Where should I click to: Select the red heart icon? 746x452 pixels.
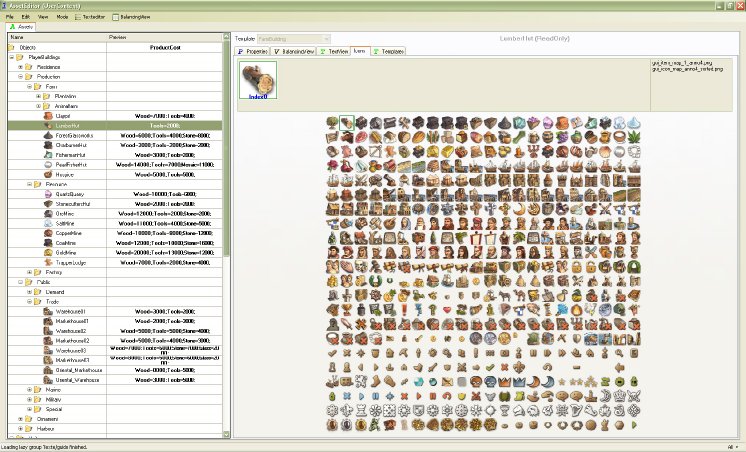pos(447,310)
